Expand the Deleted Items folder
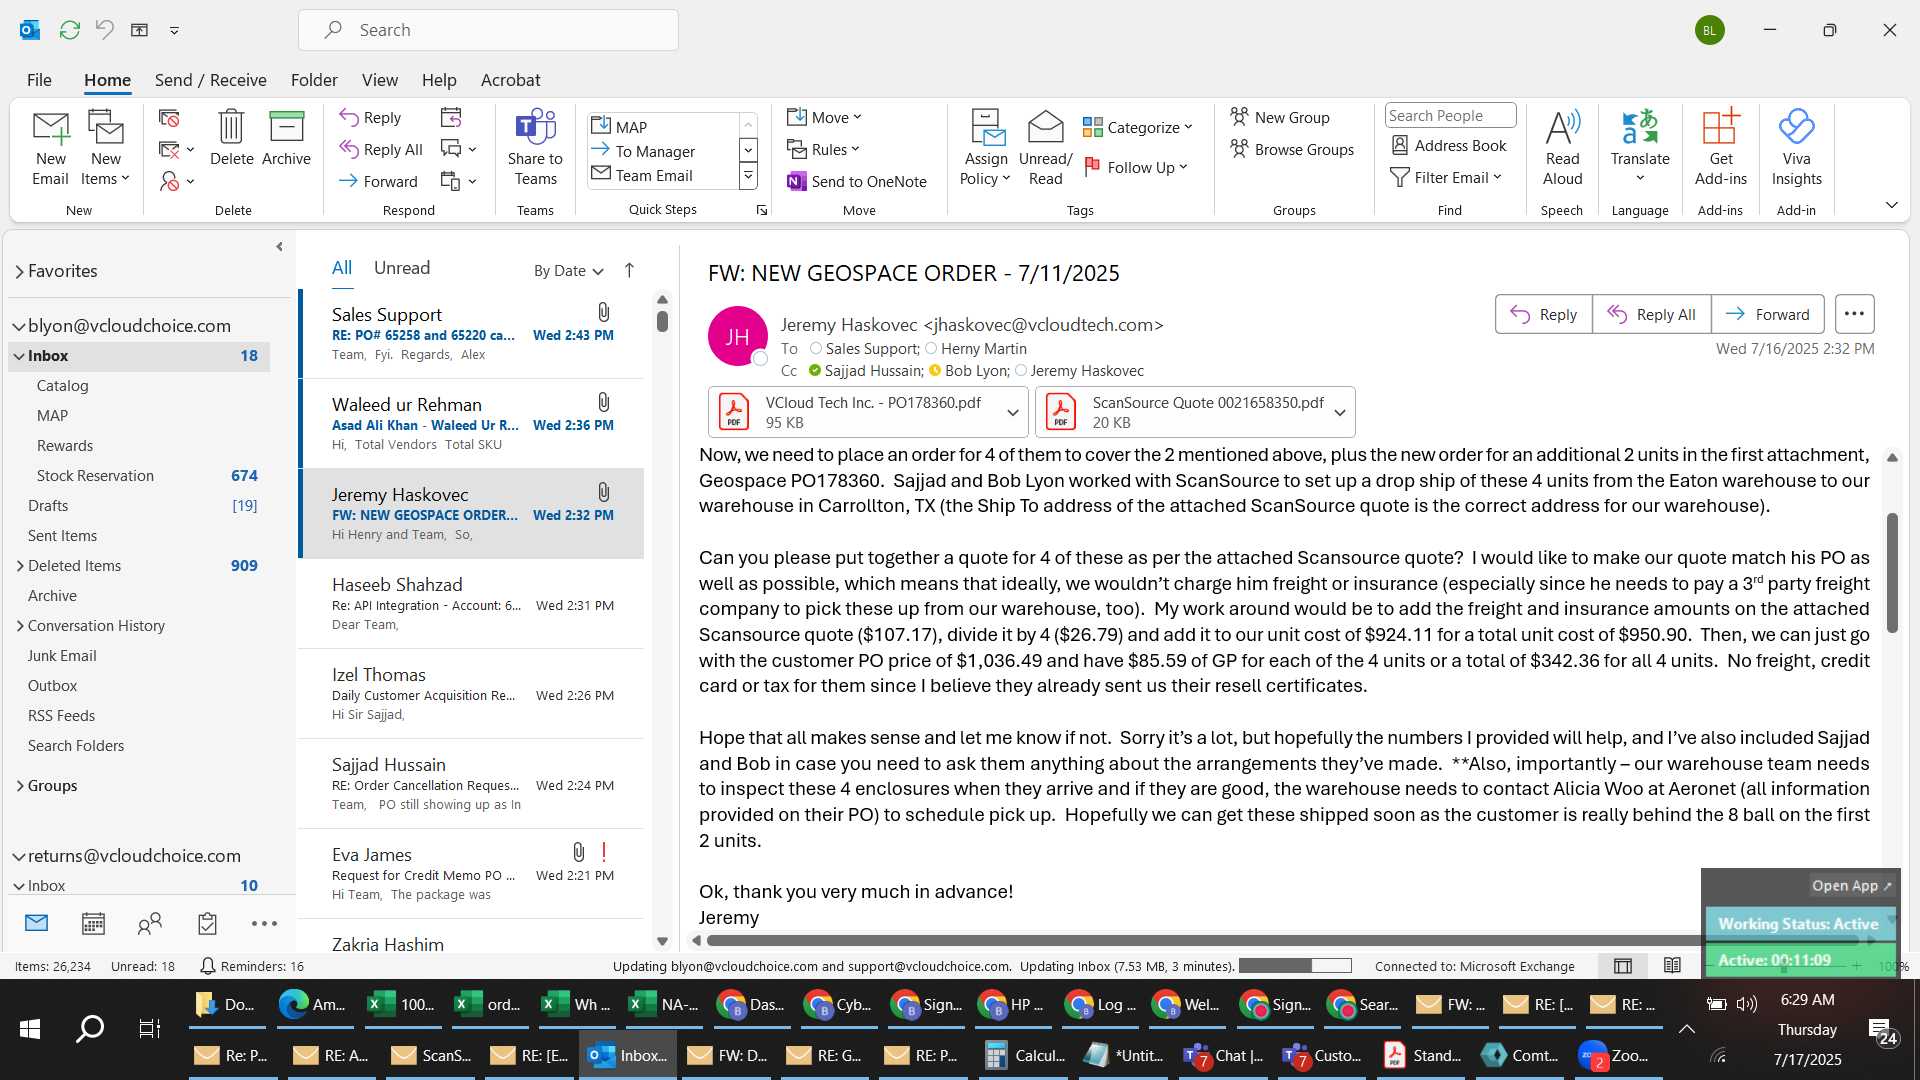The image size is (1920, 1080). pyautogui.click(x=20, y=566)
